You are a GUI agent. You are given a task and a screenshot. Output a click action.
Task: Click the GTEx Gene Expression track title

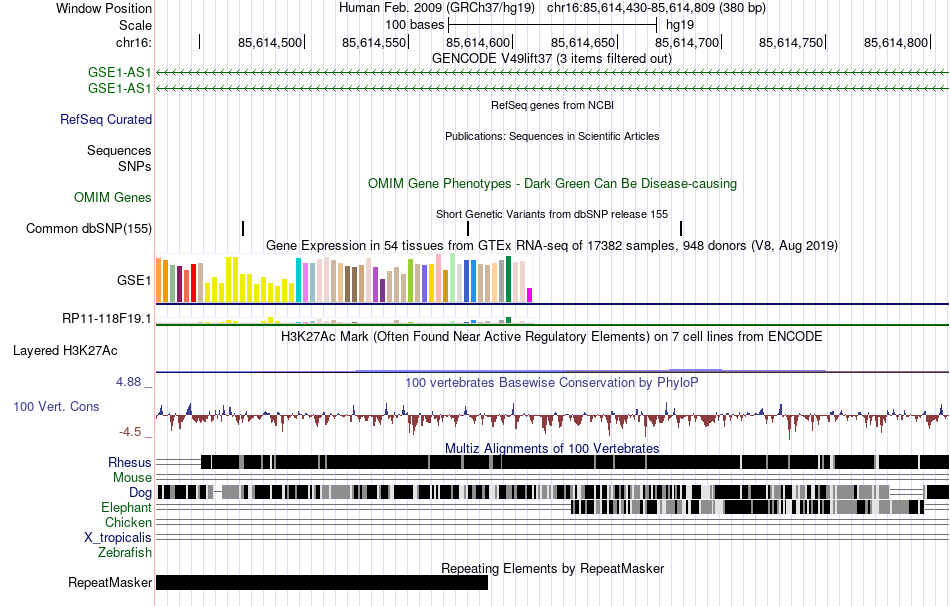(x=552, y=245)
